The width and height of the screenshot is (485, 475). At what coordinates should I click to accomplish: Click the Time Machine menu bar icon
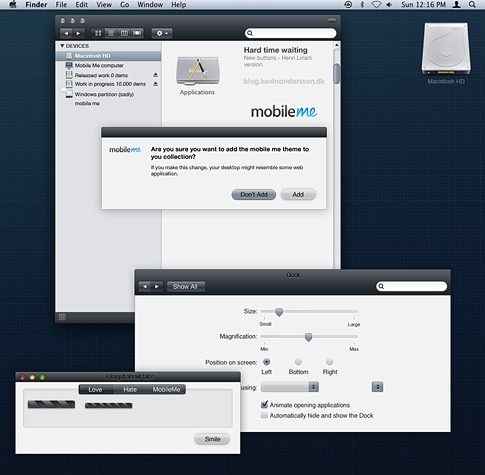(348, 5)
